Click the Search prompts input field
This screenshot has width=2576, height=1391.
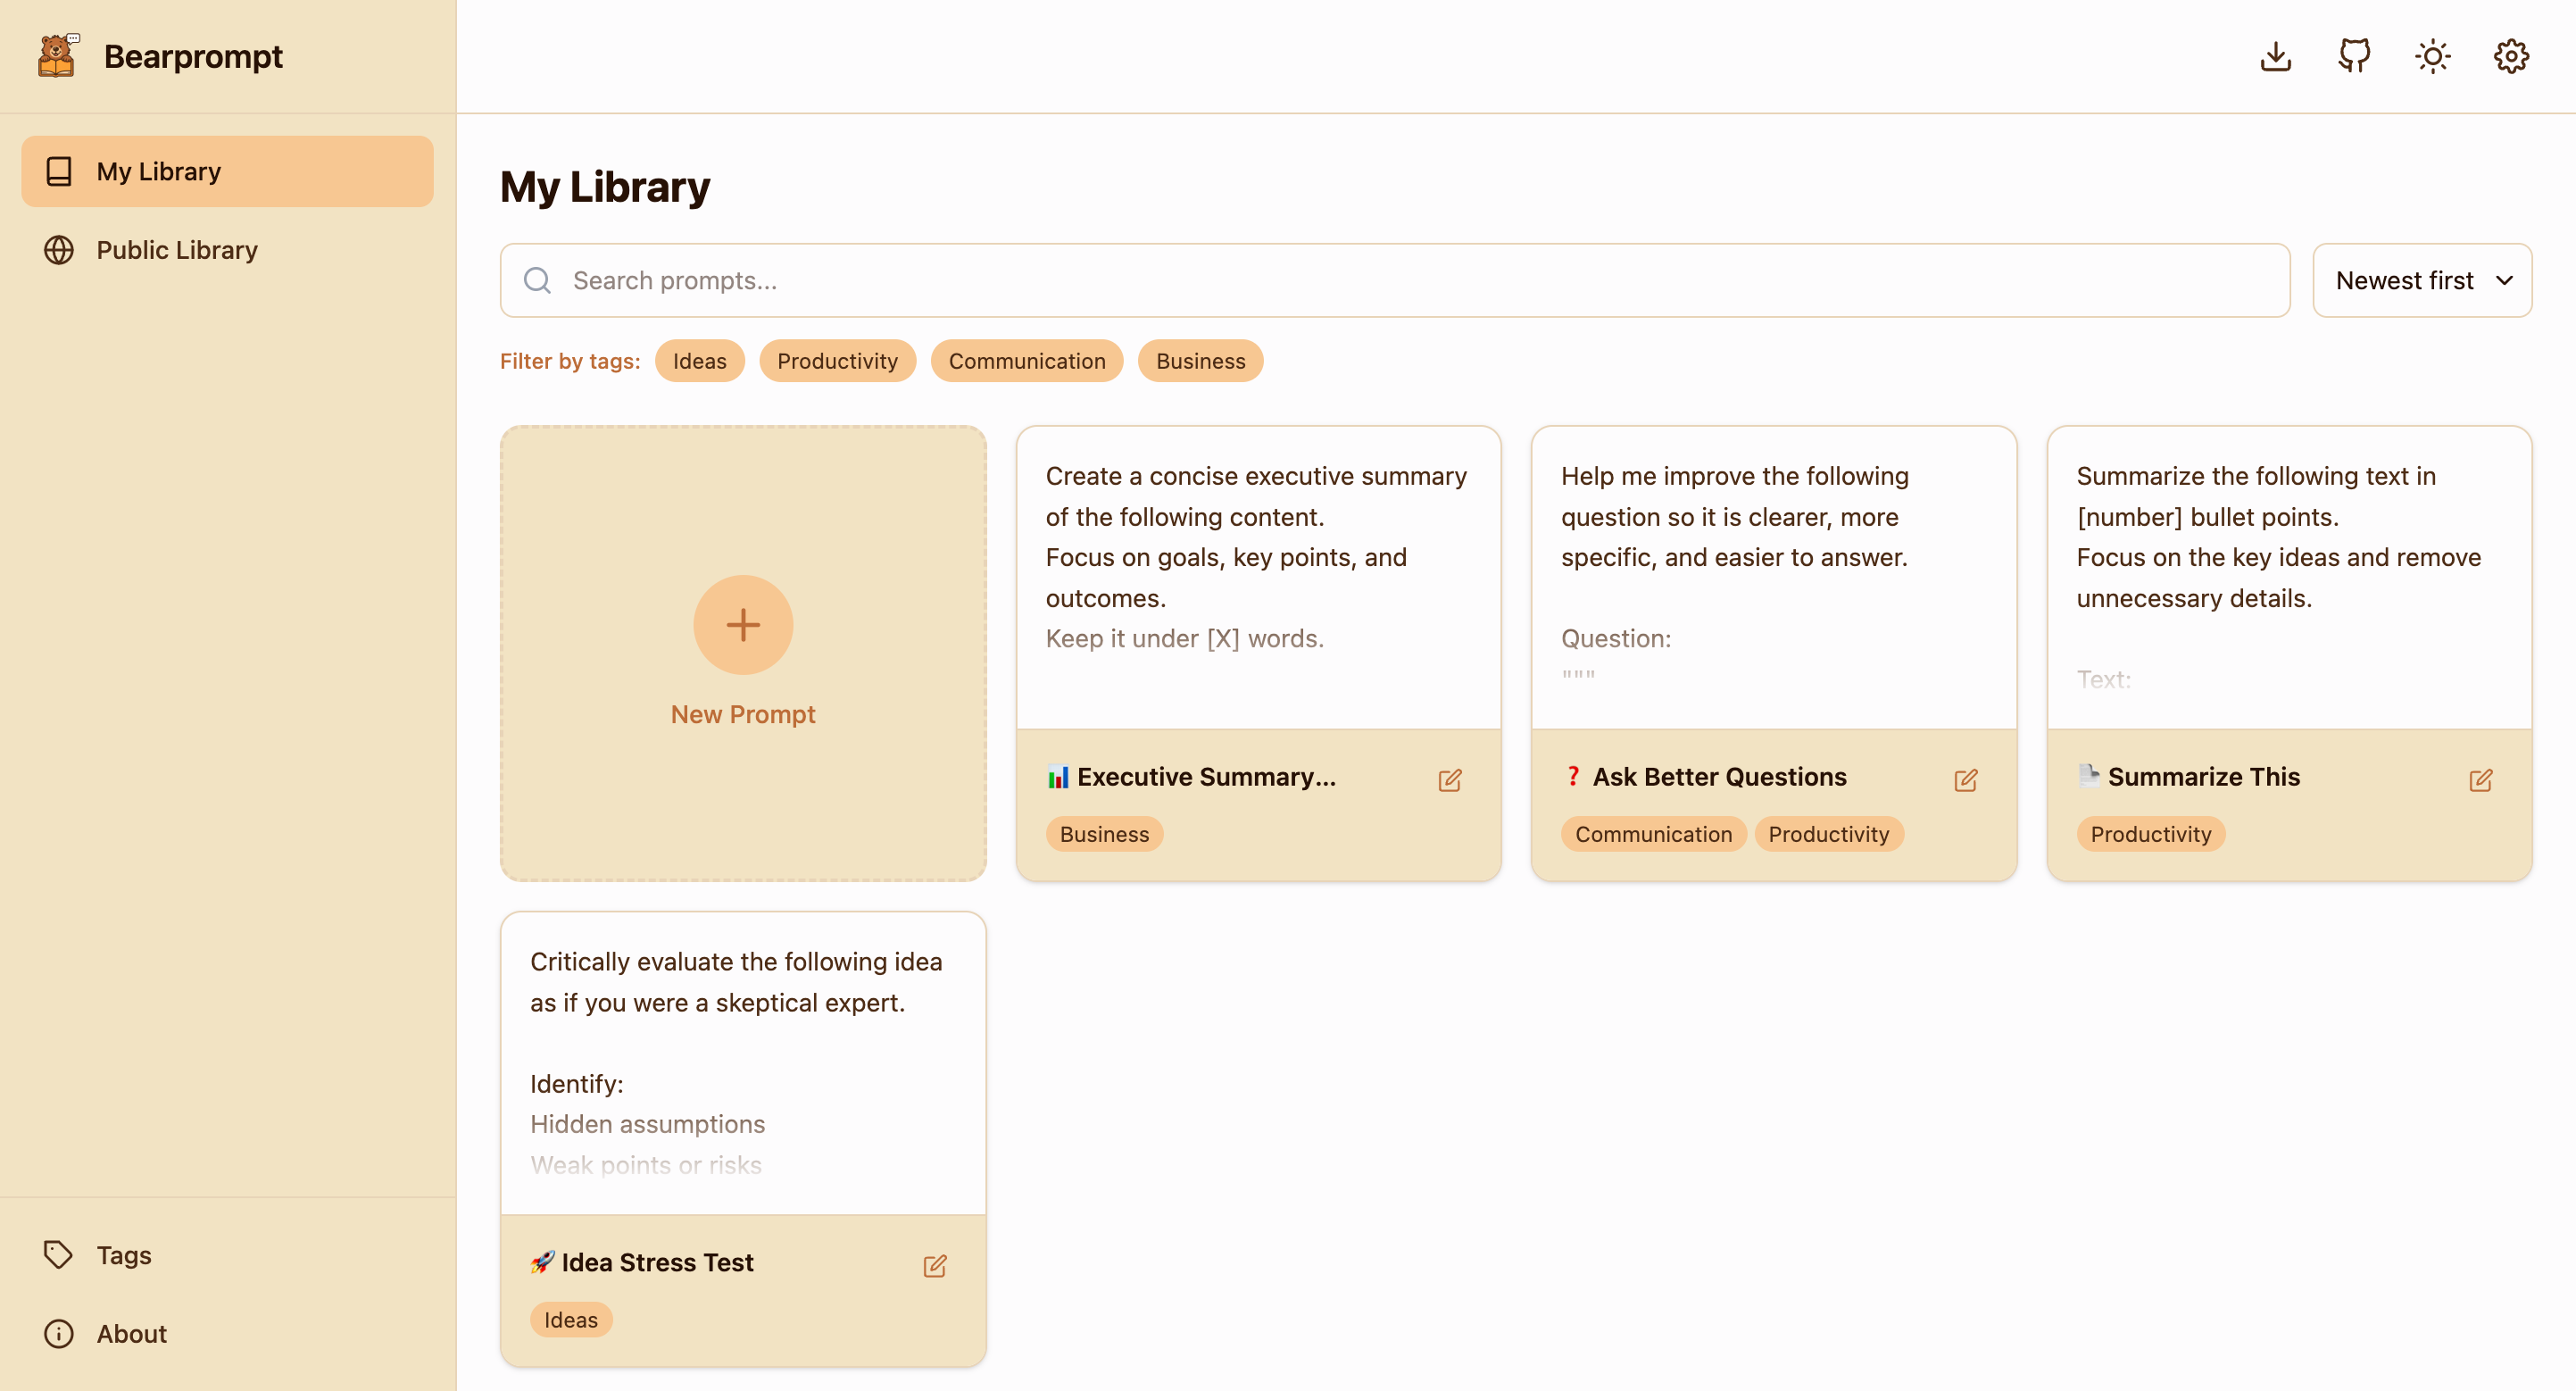(1394, 281)
